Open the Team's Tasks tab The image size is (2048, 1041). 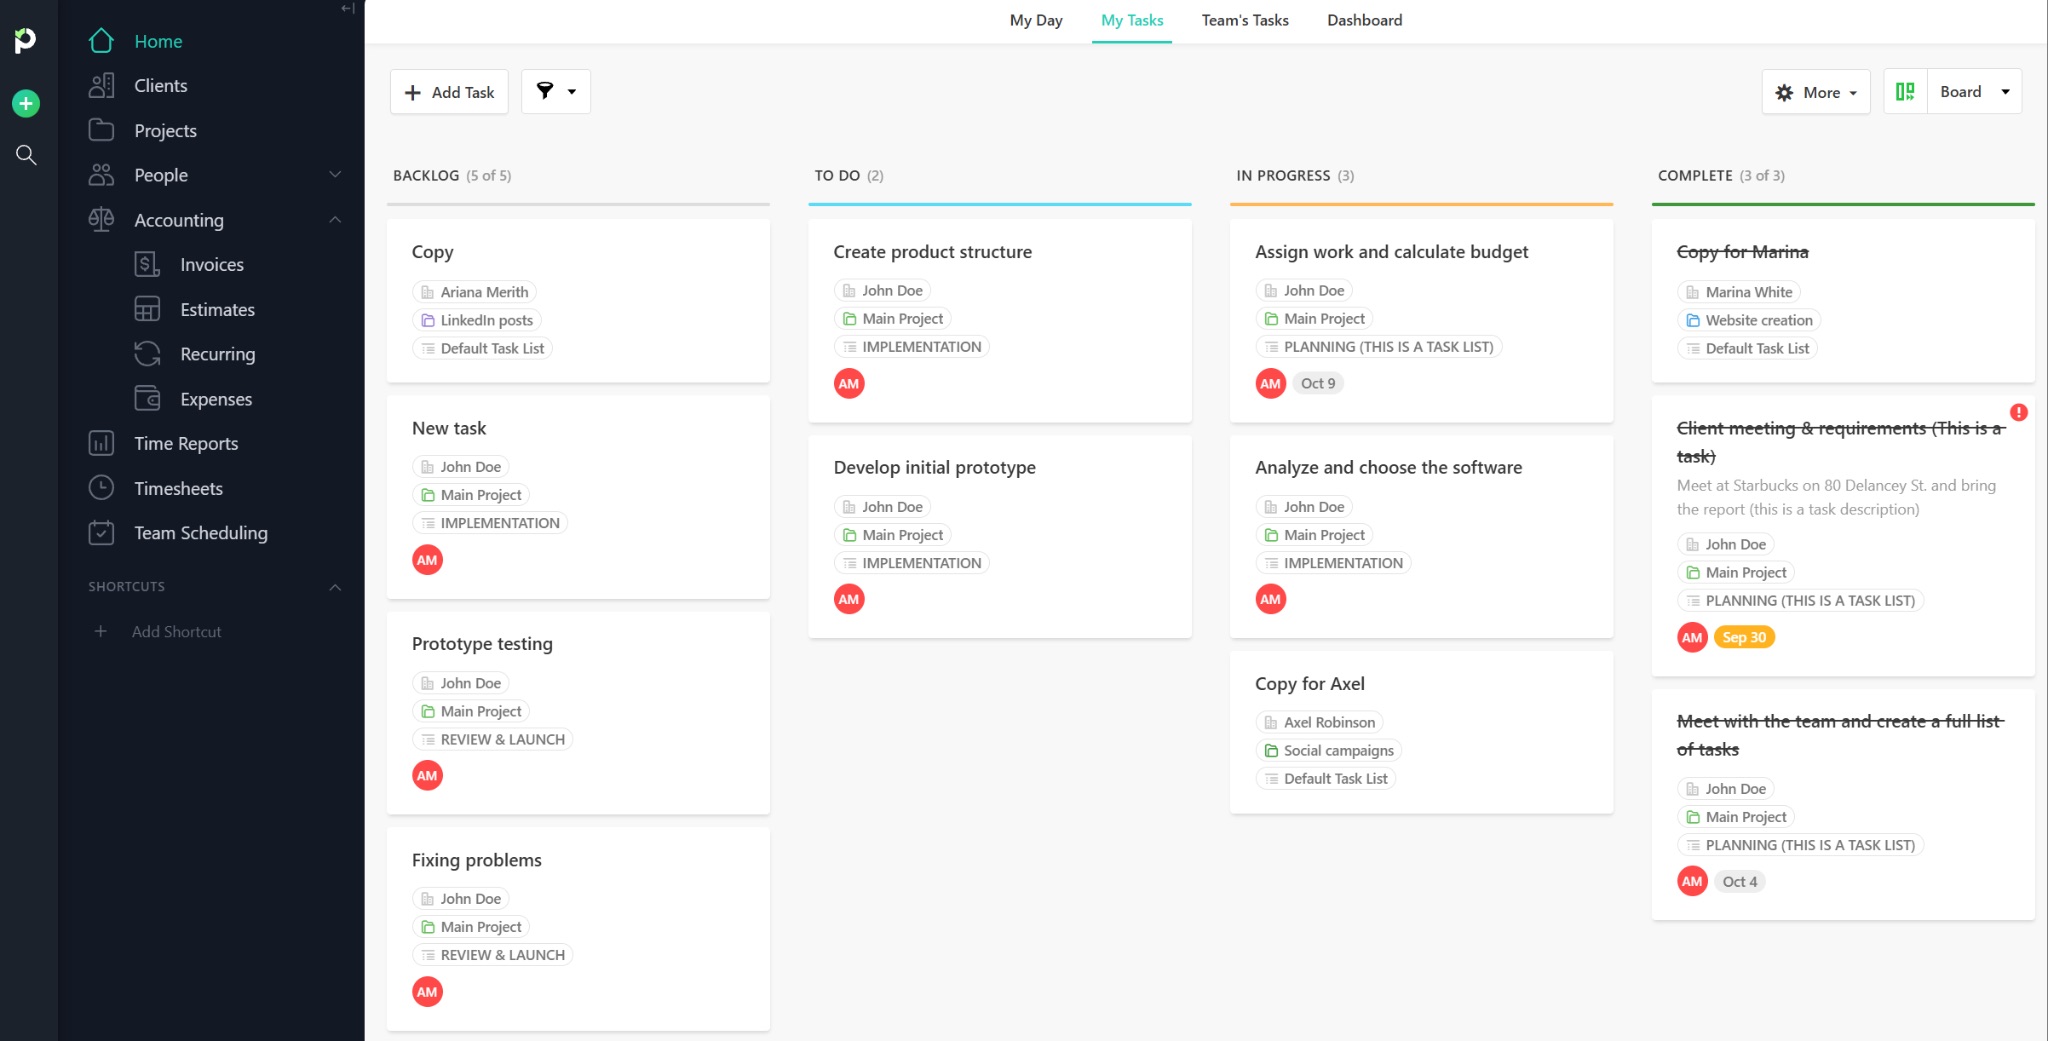tap(1245, 20)
